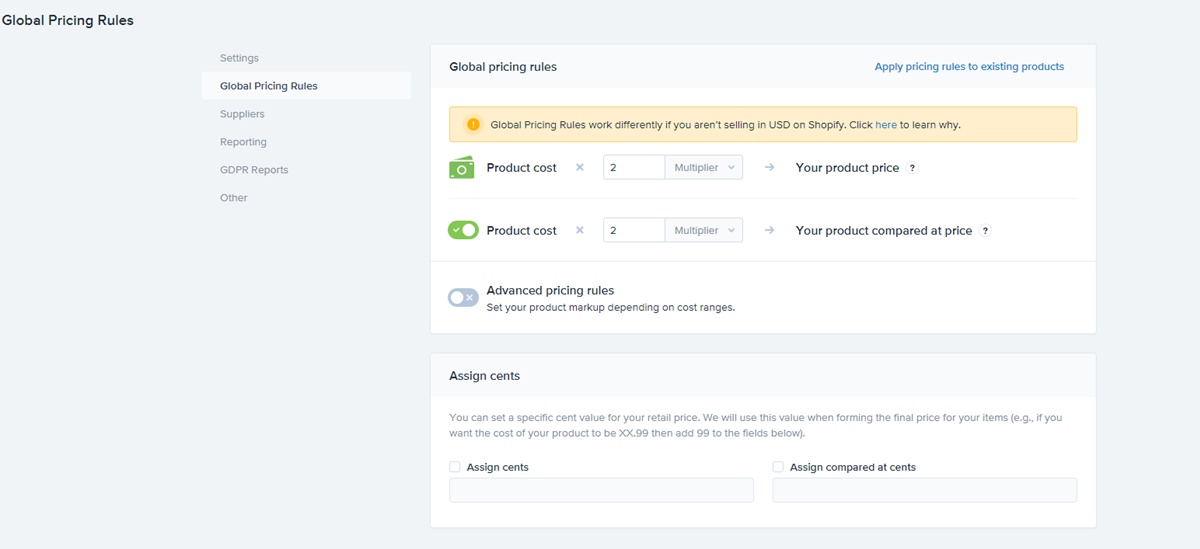Click the multiply symbol in compared at price row
Viewport: 1200px width, 549px height.
tap(580, 231)
